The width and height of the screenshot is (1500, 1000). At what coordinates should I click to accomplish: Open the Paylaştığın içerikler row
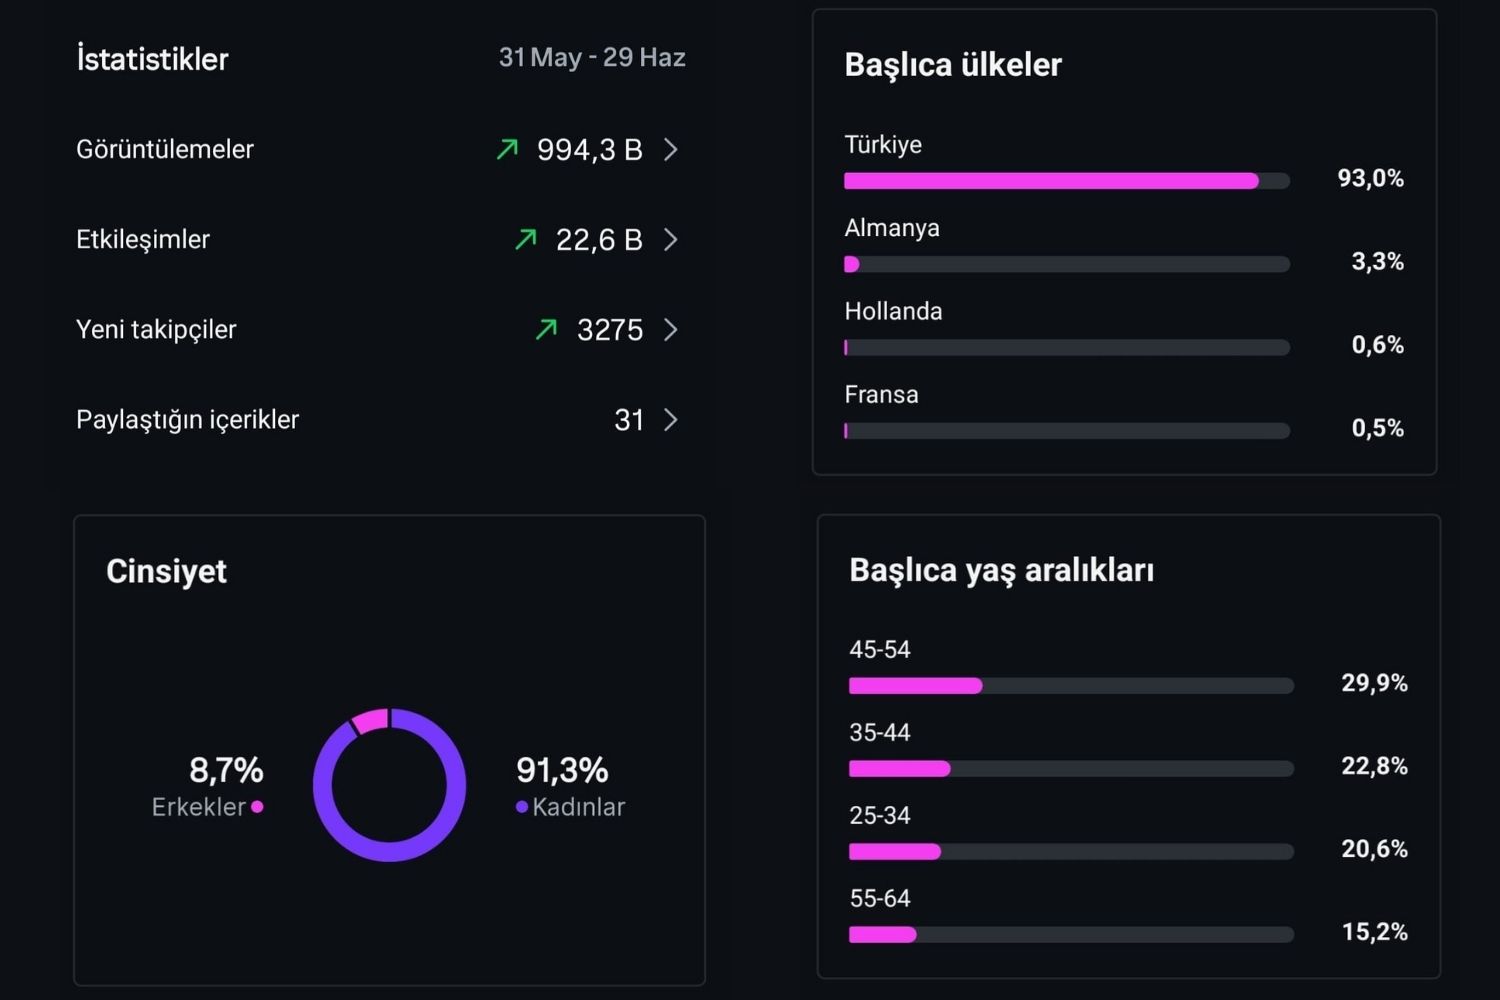380,420
